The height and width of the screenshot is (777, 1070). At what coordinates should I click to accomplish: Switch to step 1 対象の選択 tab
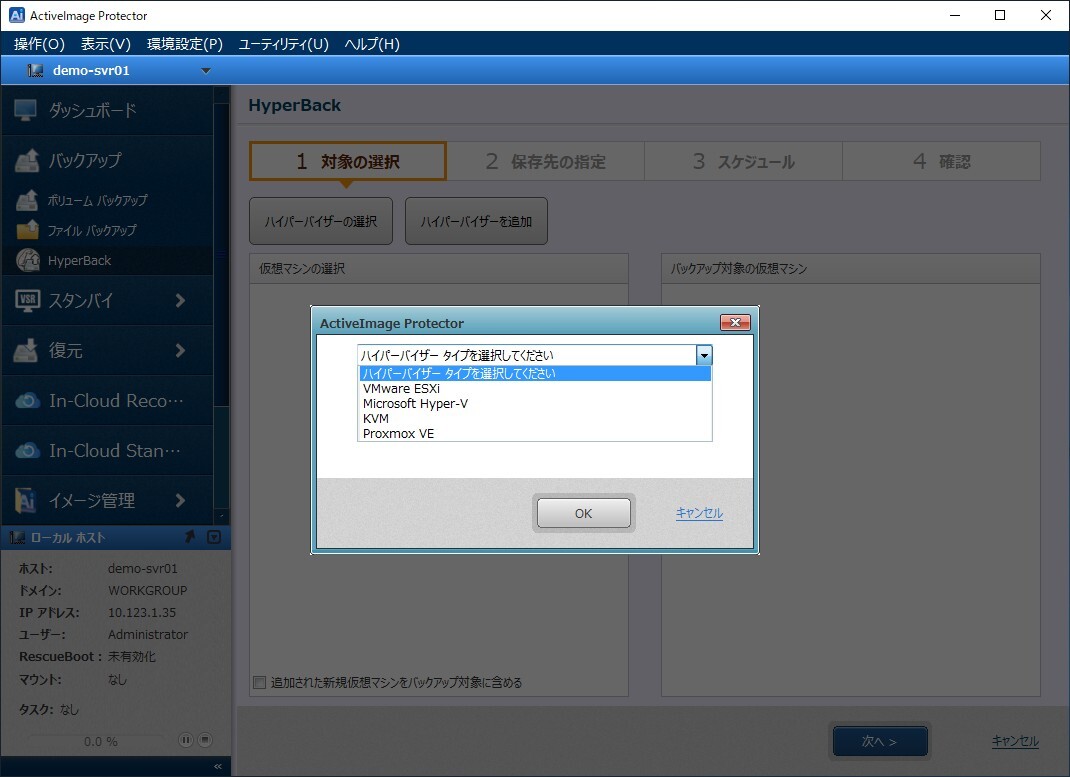[348, 161]
